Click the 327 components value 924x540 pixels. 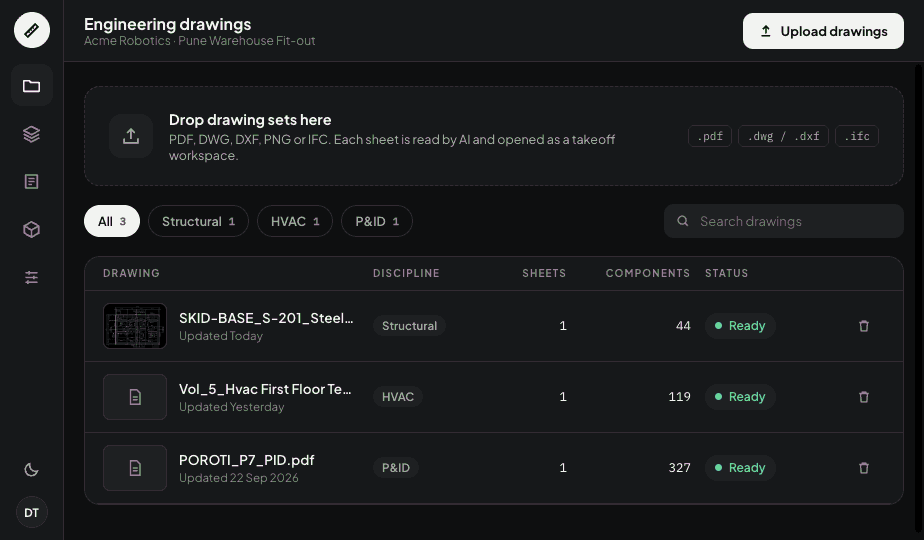(x=679, y=467)
